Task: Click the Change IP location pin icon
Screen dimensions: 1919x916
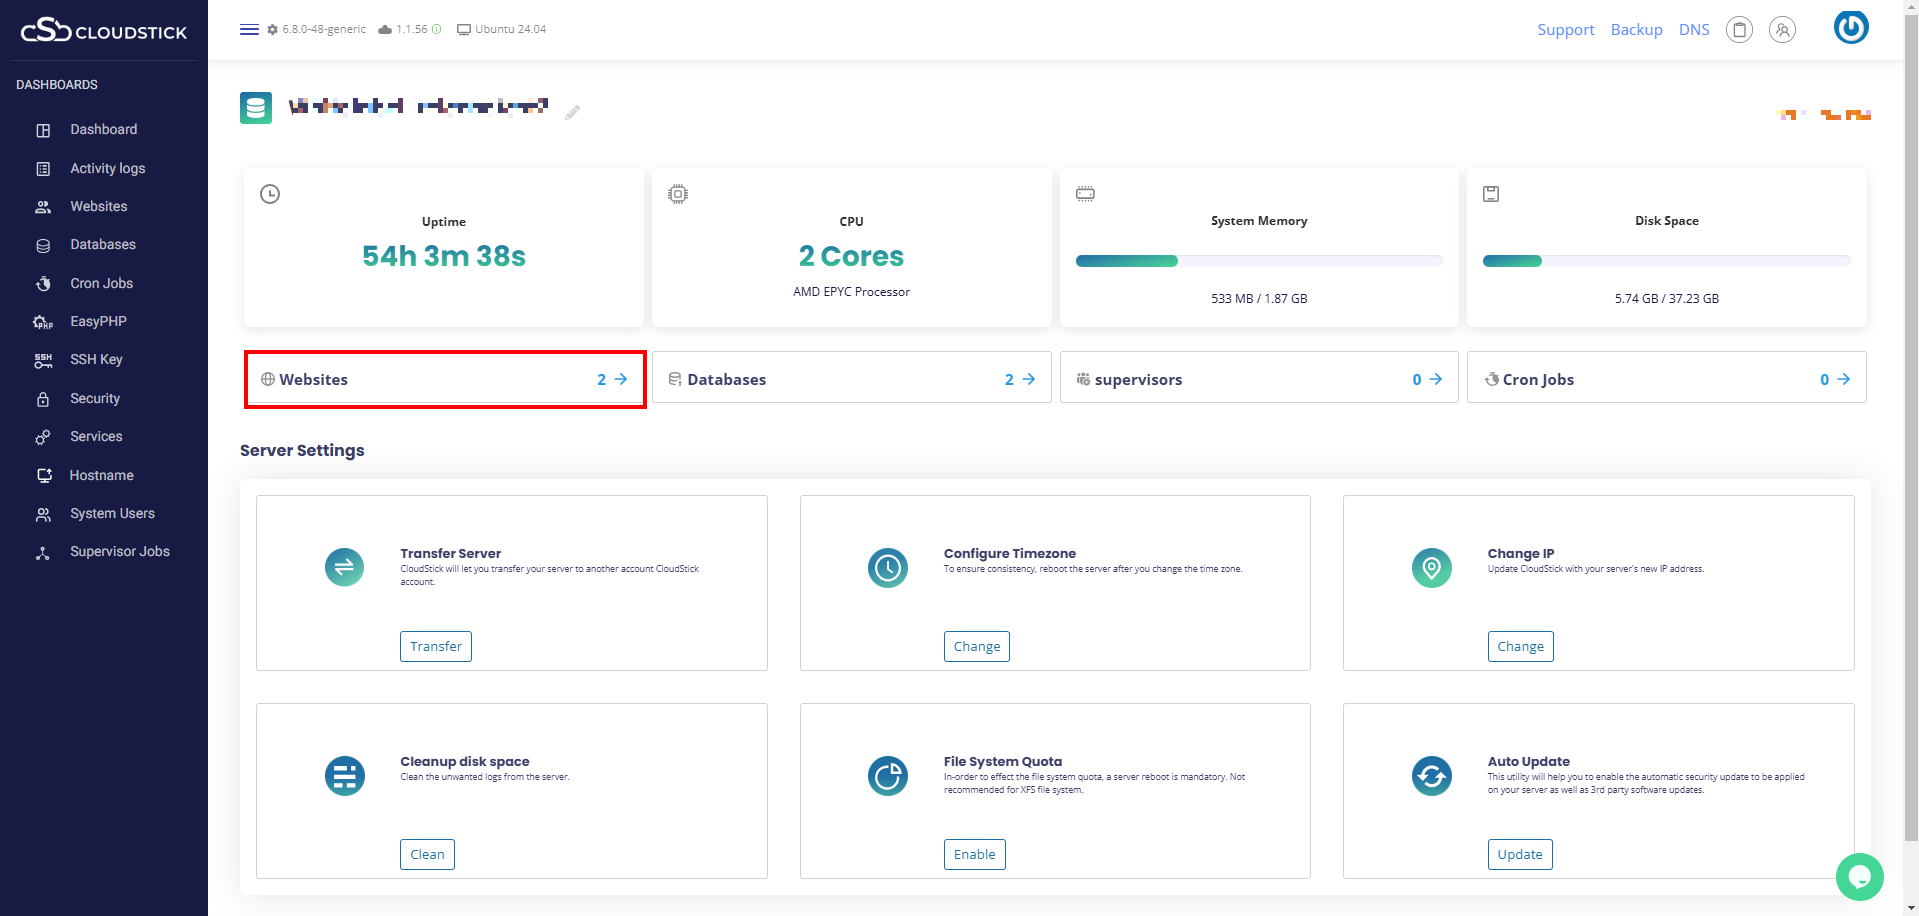Action: (1431, 568)
